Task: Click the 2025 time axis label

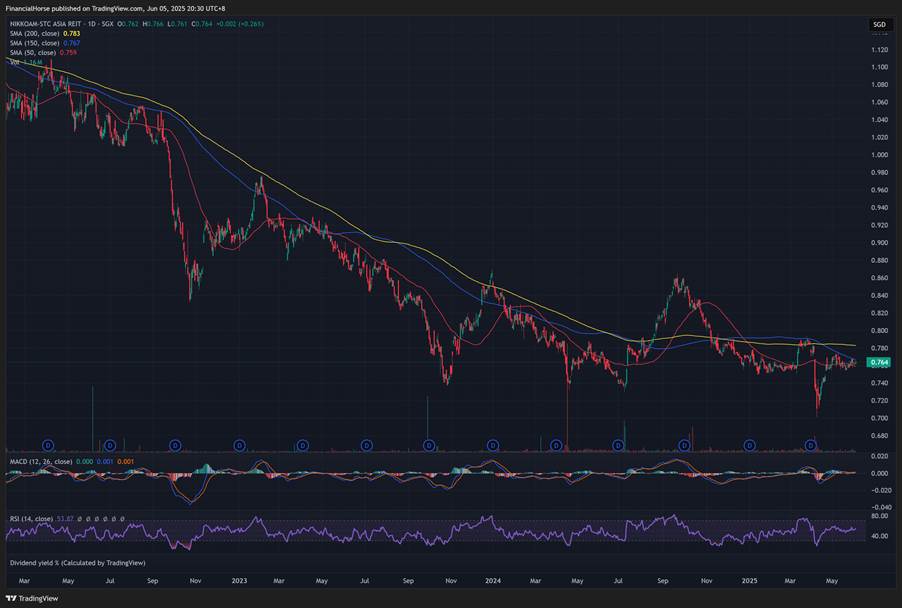Action: [x=750, y=581]
